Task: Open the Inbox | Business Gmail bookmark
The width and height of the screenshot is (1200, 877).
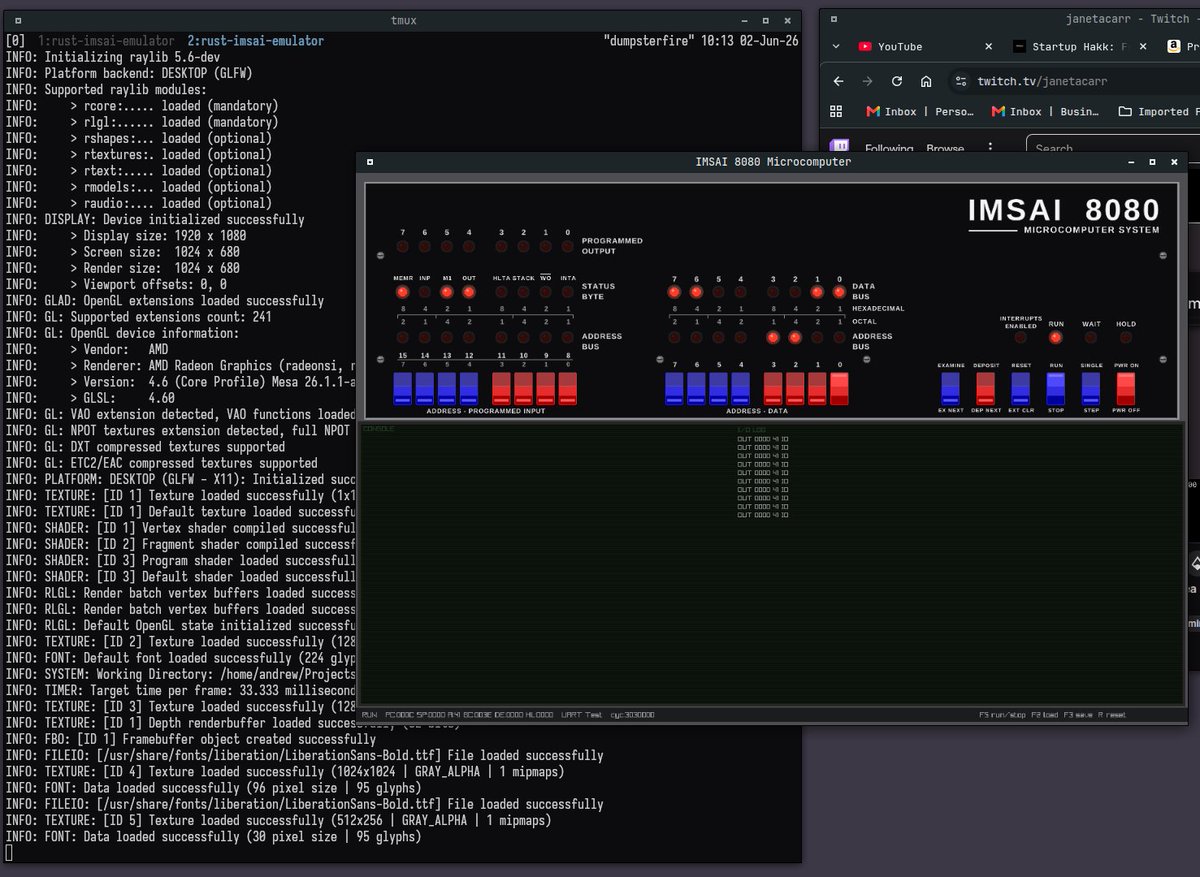Action: 1045,112
